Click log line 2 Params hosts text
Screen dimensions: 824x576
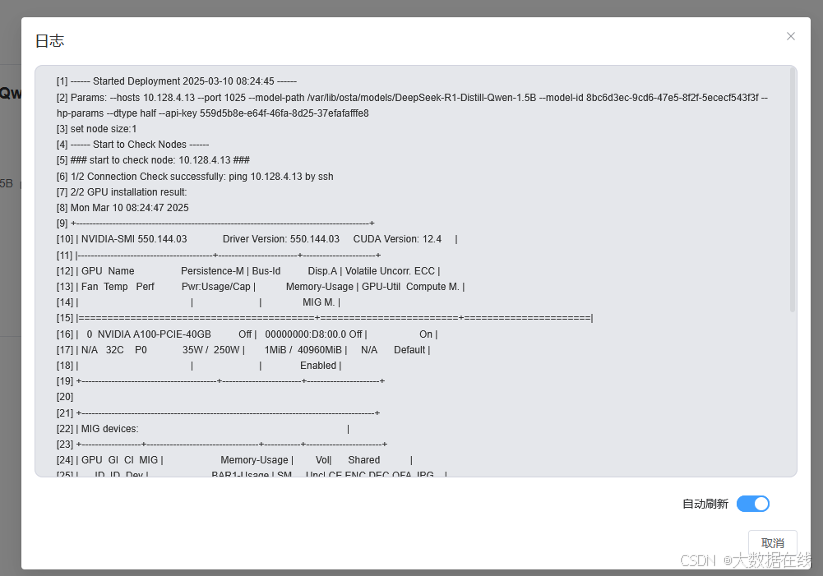pos(413,98)
